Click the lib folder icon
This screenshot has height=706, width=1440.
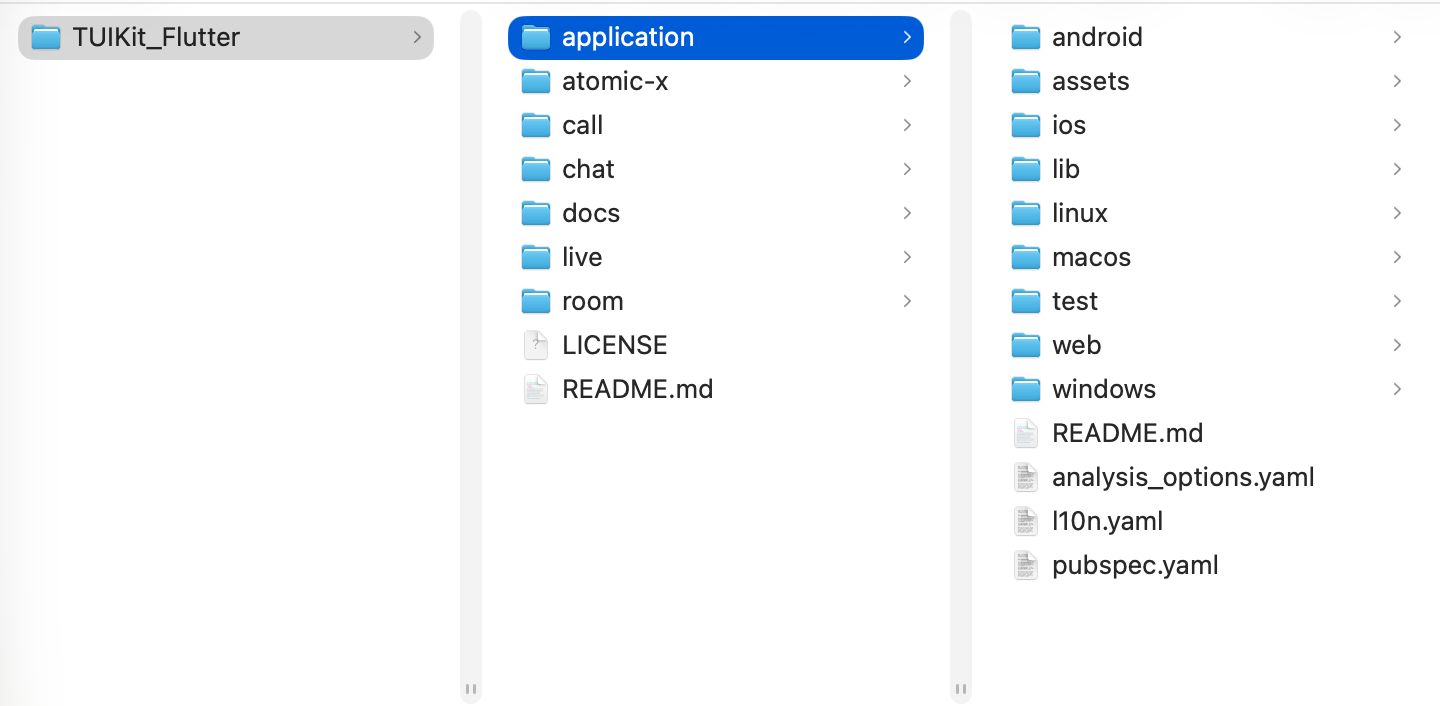[x=1026, y=170]
